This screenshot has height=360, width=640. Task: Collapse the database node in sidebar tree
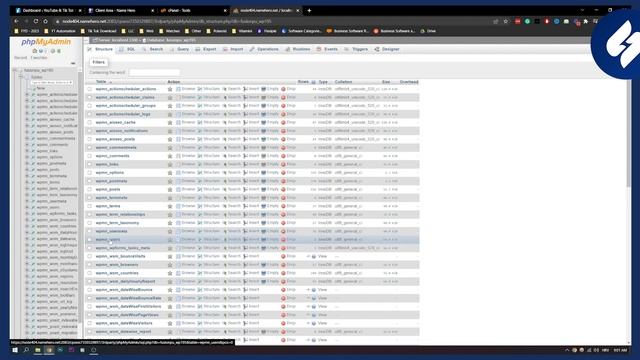[15, 70]
